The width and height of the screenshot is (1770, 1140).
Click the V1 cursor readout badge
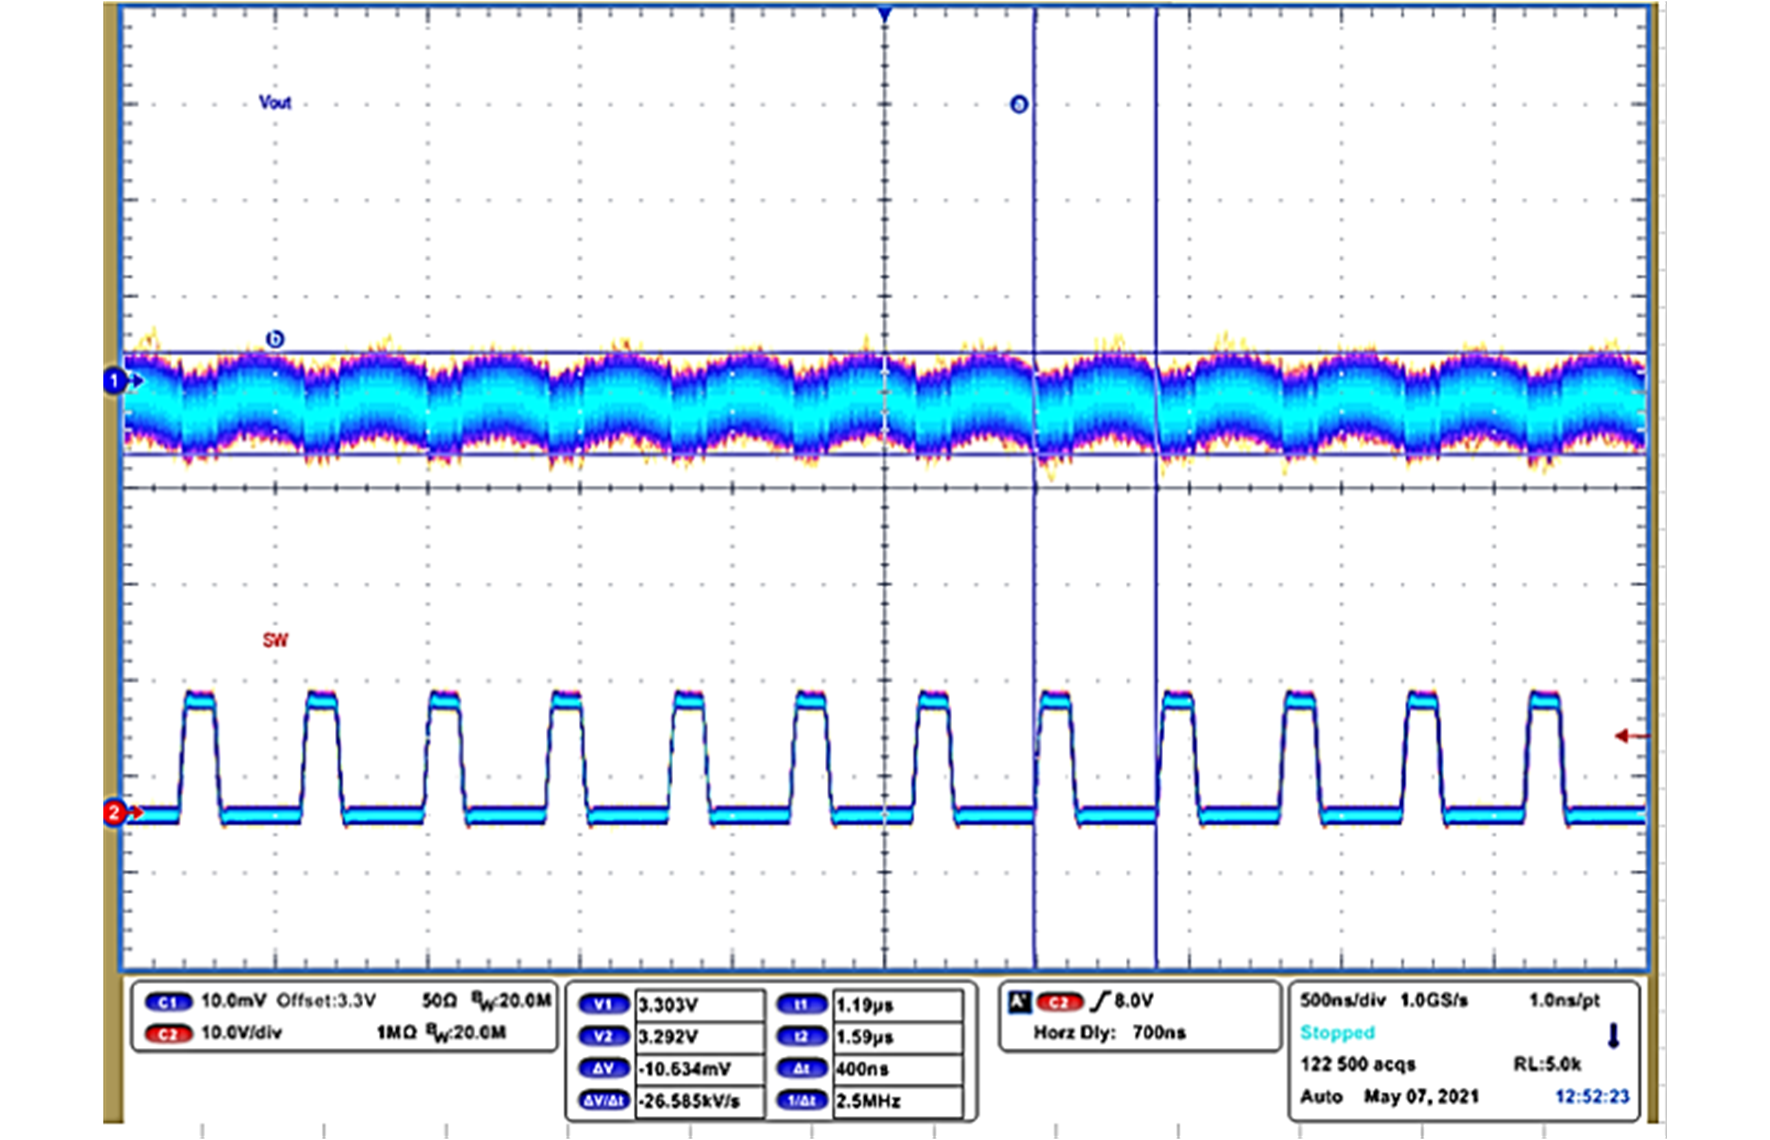click(x=603, y=1005)
